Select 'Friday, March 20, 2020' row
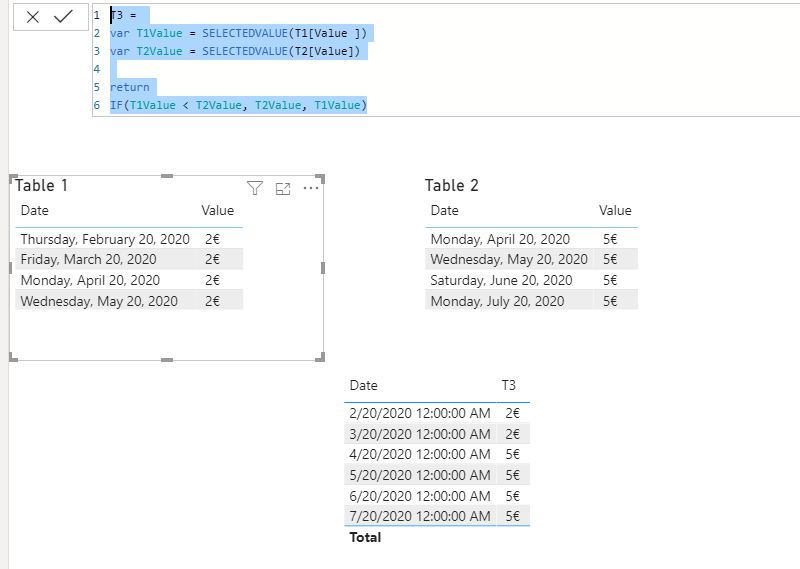Screen dimensions: 800x569 coord(129,259)
